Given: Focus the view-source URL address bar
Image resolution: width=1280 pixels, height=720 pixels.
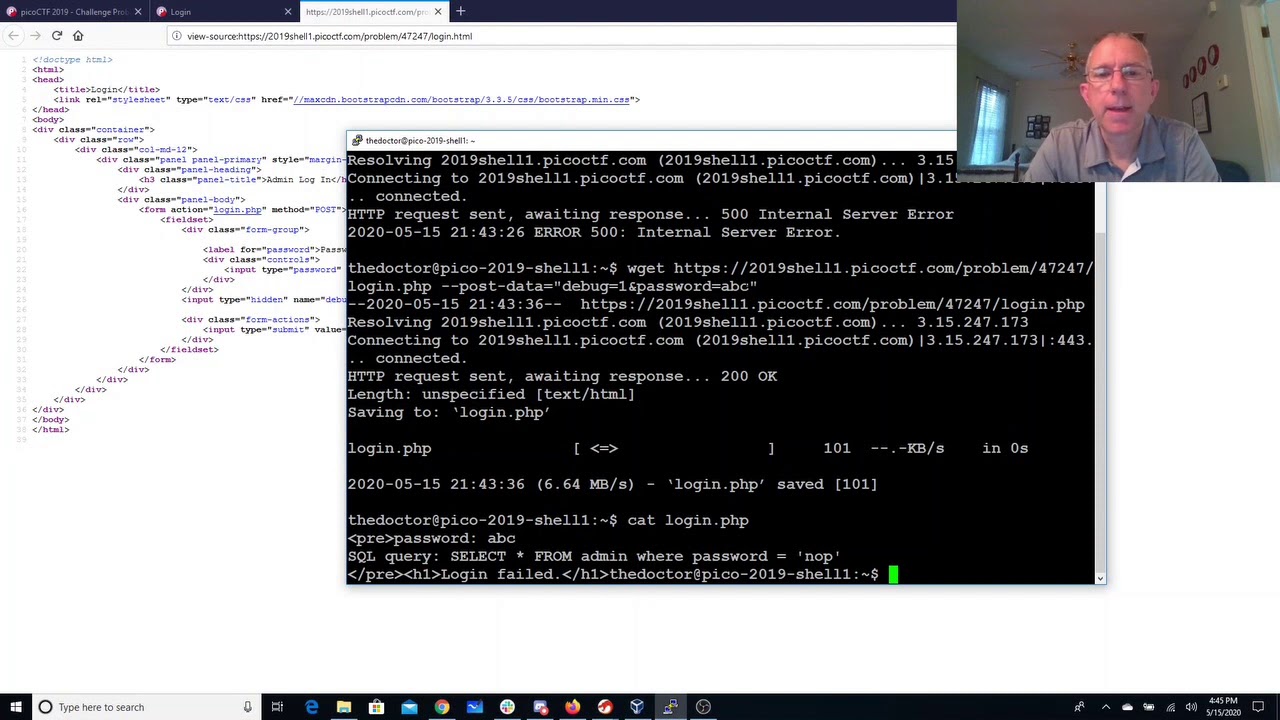Looking at the screenshot, I should [x=560, y=36].
